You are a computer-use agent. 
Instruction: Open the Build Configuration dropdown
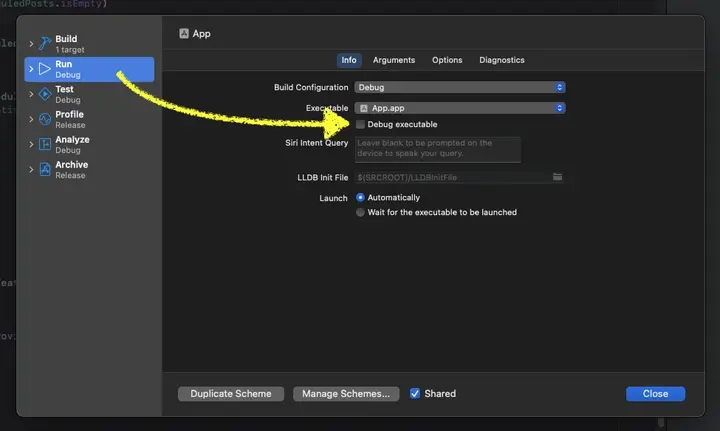pyautogui.click(x=460, y=88)
